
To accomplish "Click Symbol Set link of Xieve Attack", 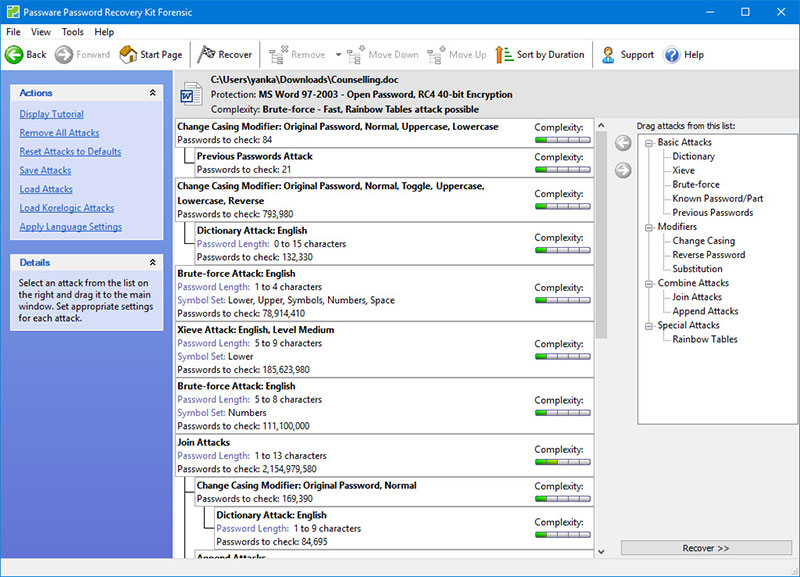I will click(x=201, y=357).
